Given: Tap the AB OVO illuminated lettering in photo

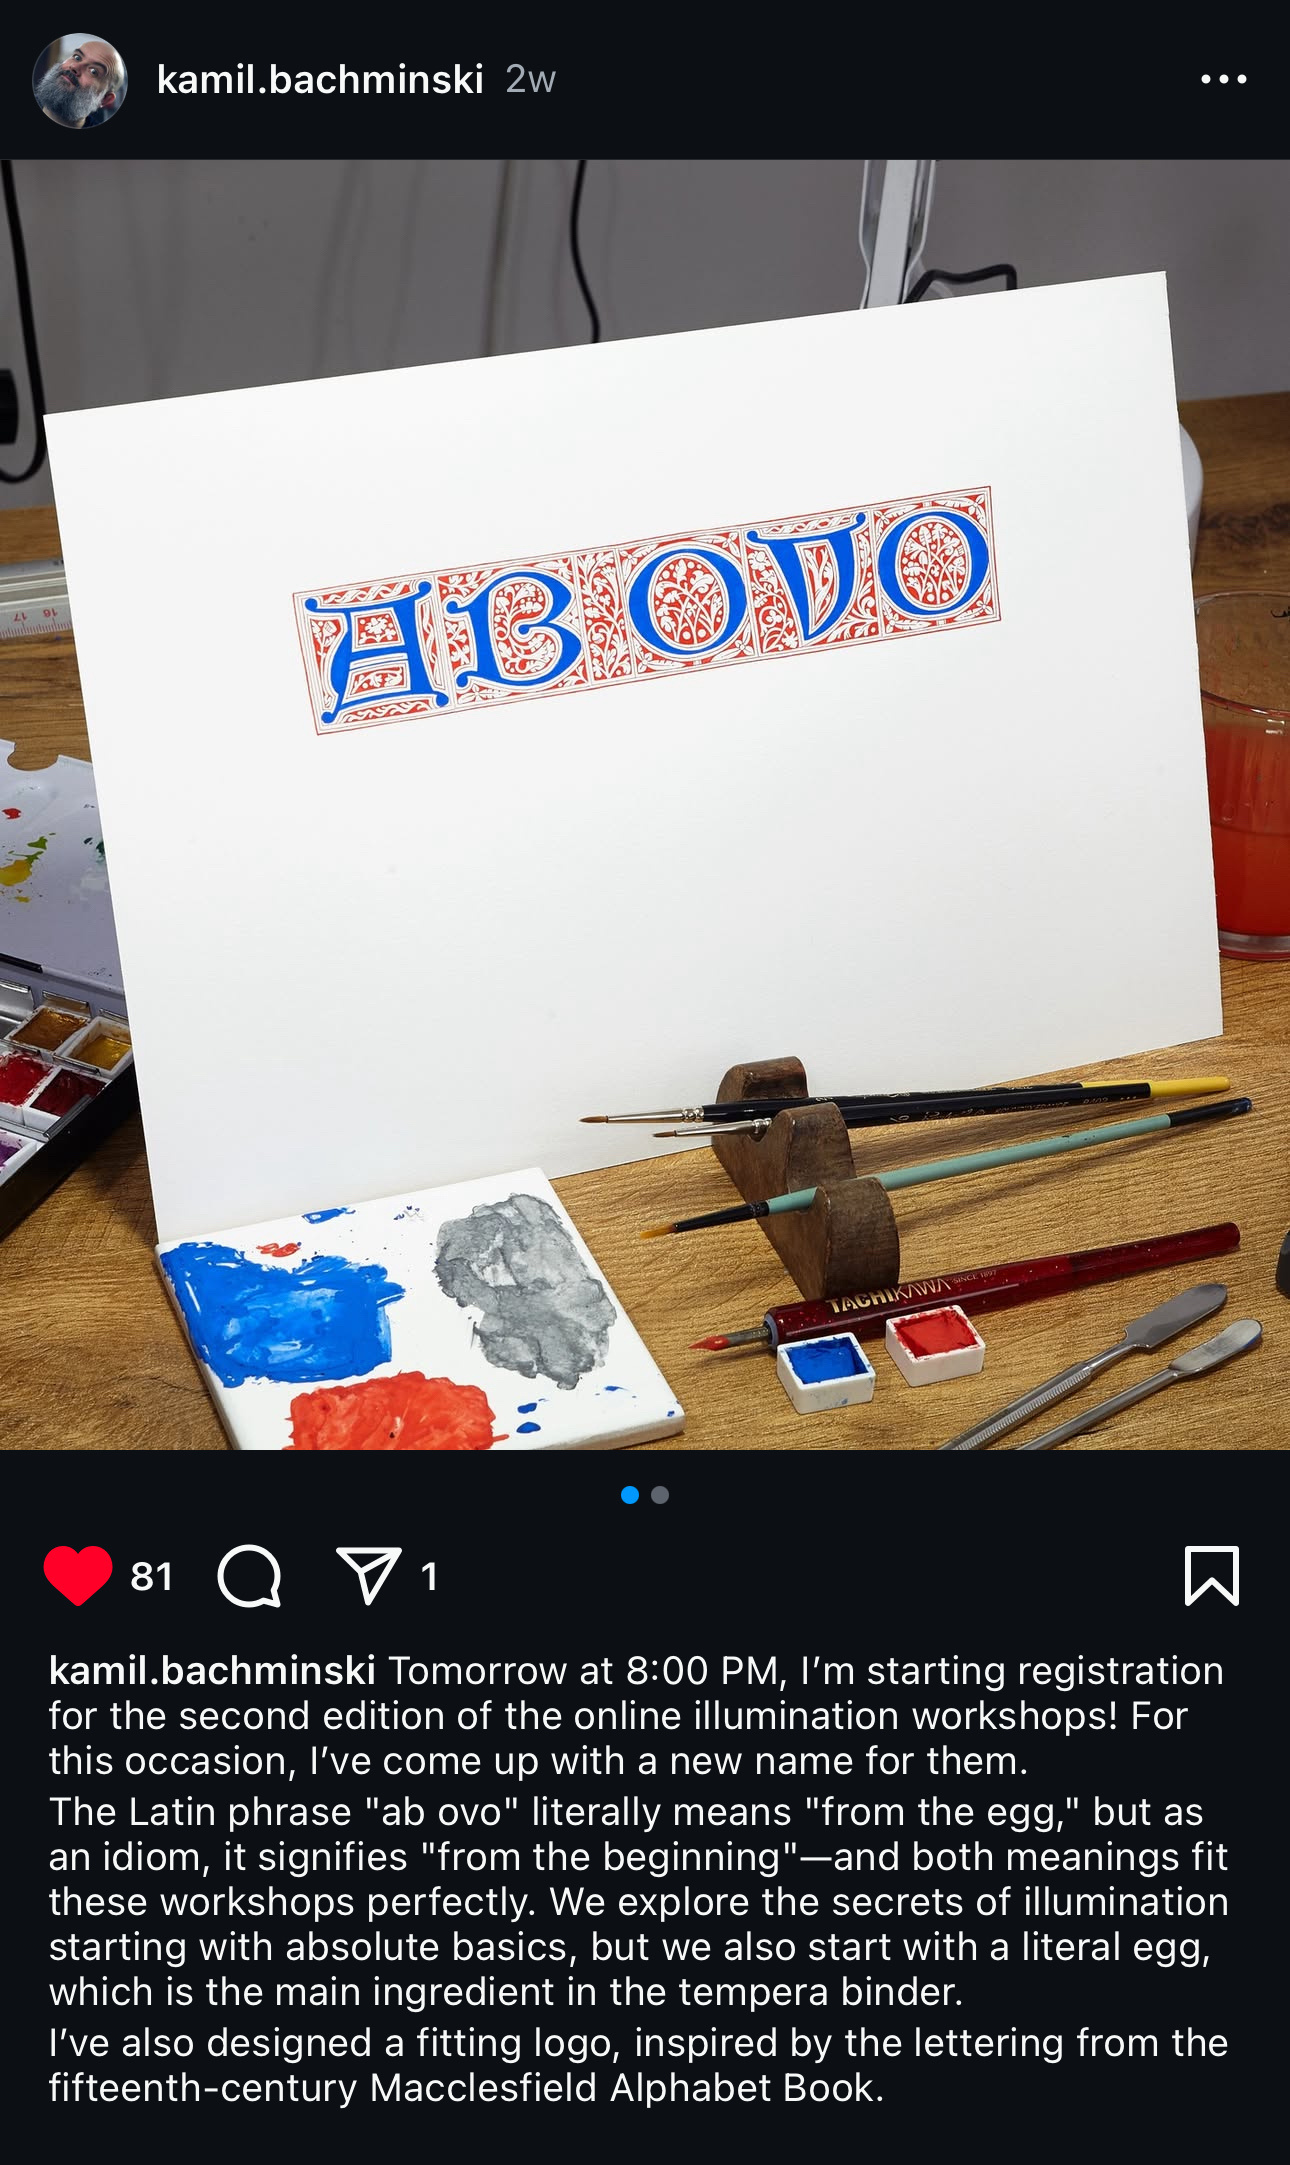Looking at the screenshot, I should (647, 610).
